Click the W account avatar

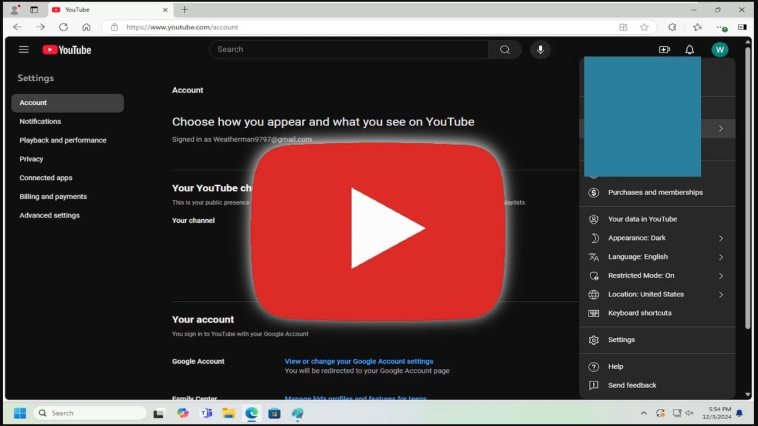pos(719,49)
